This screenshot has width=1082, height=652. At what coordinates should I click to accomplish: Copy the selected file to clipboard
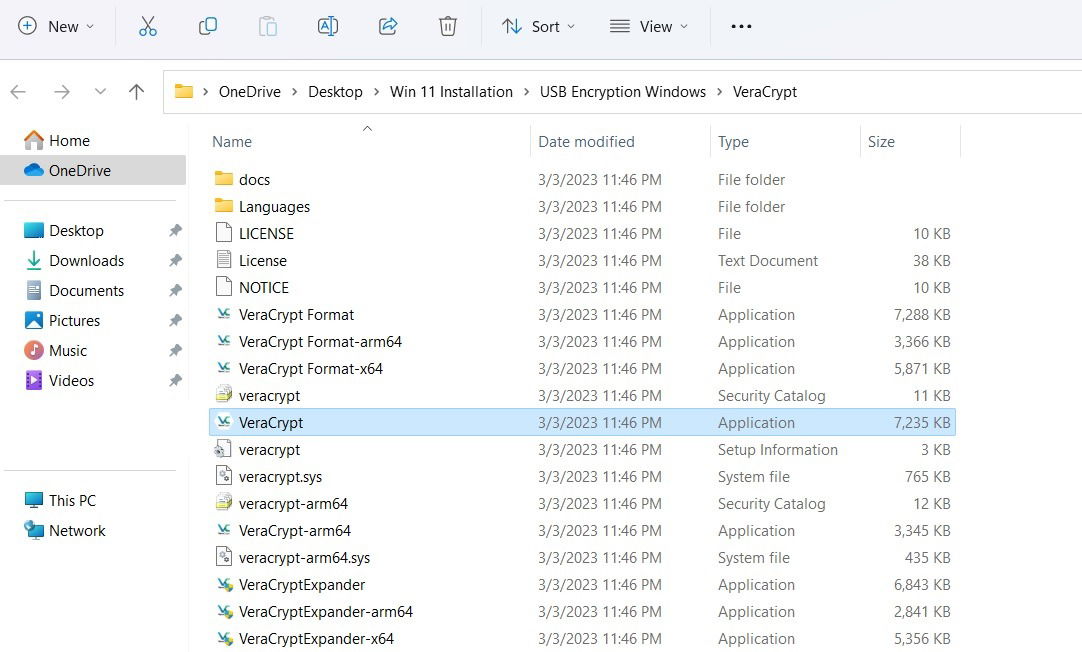[x=208, y=26]
